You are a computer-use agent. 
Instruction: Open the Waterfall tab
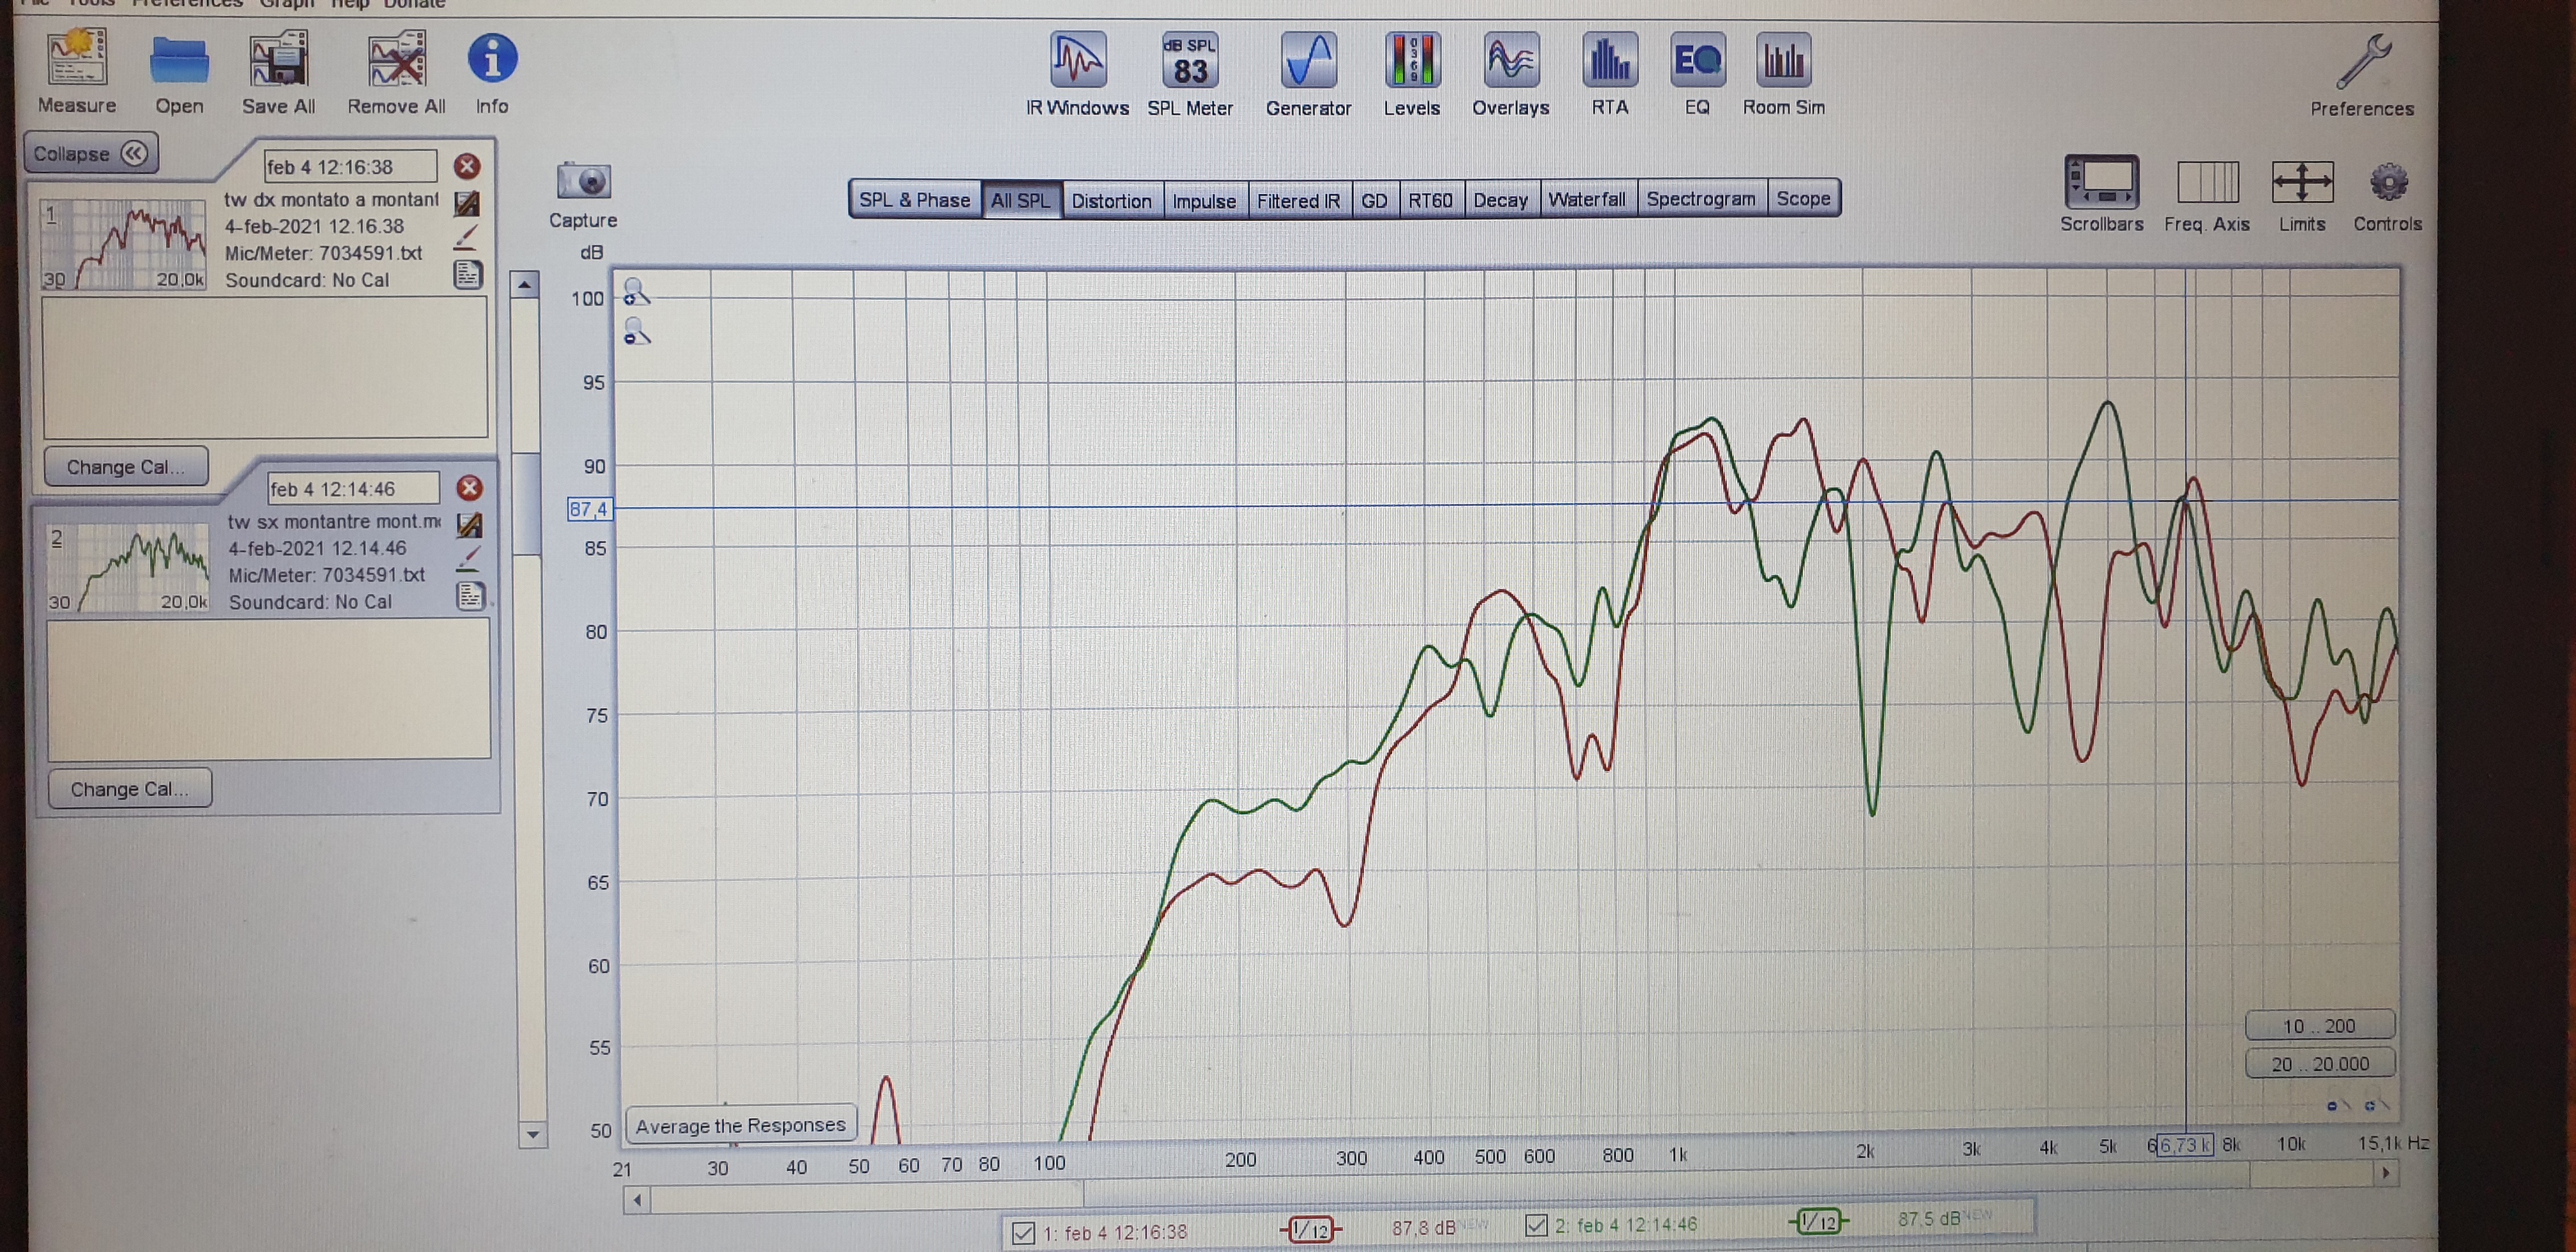click(1587, 199)
